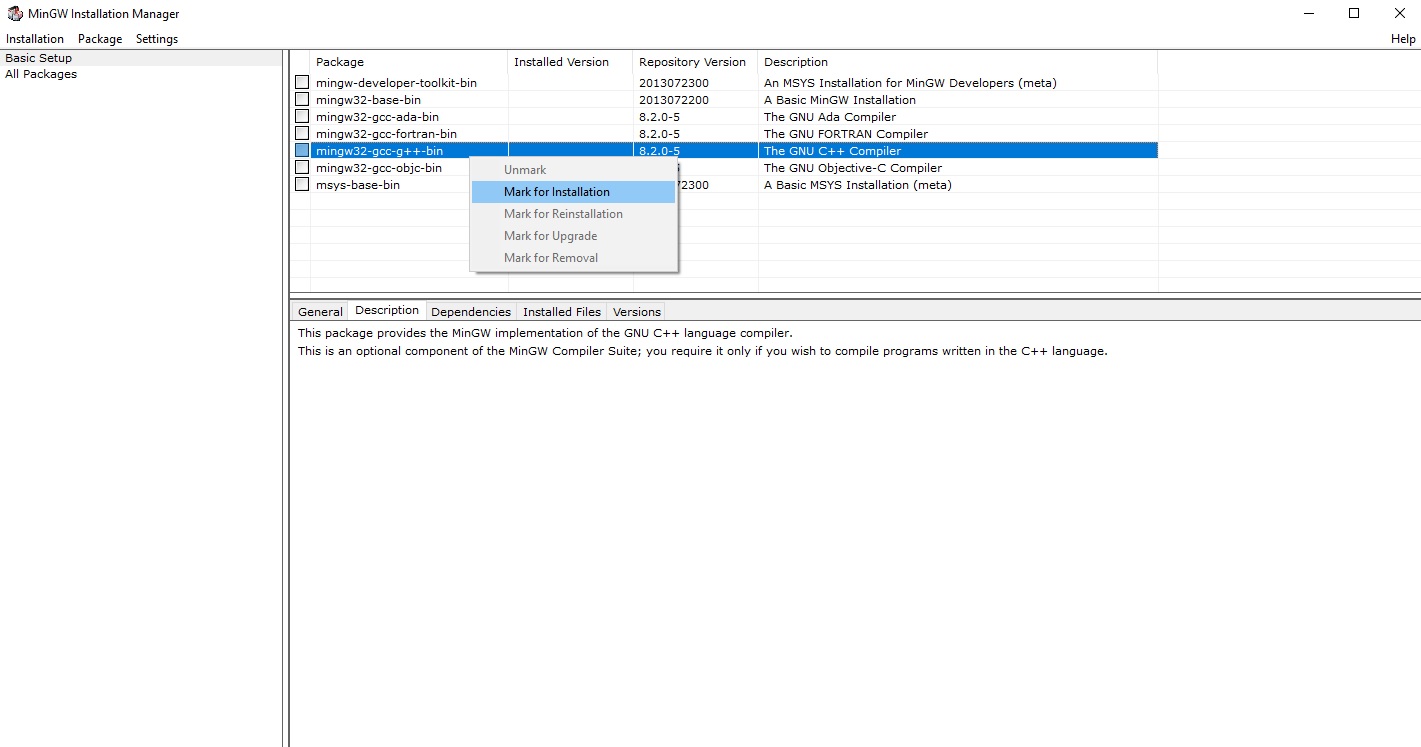This screenshot has height=747, width=1421.
Task: Close the MinGW Installation Manager window
Action: tap(1398, 13)
